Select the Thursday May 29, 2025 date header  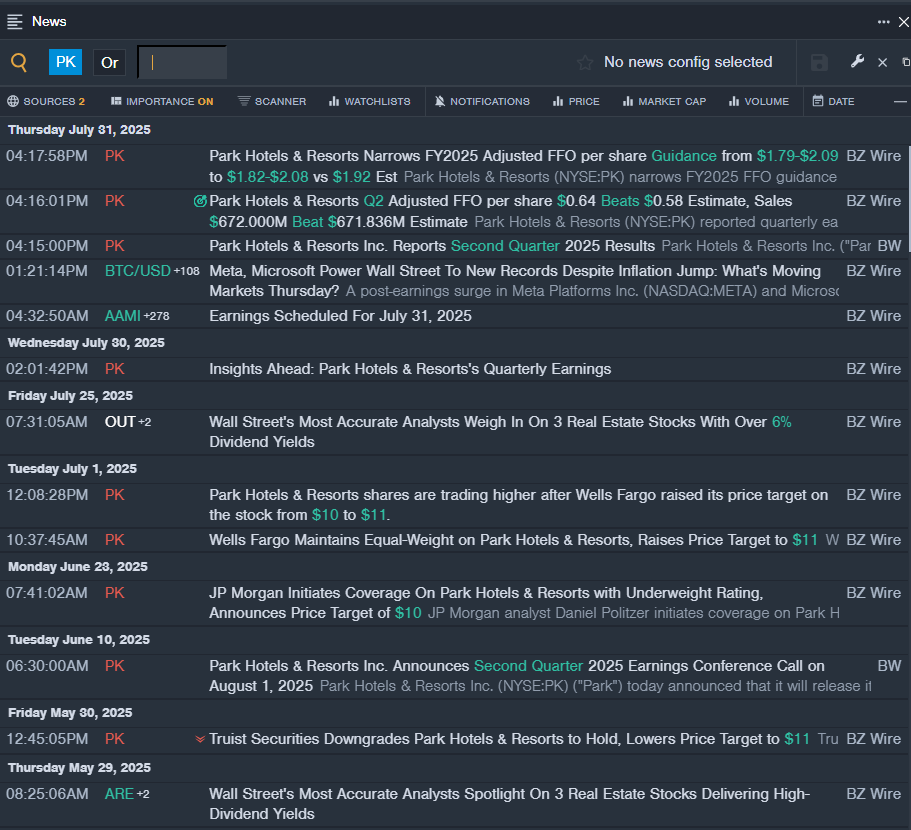click(80, 768)
